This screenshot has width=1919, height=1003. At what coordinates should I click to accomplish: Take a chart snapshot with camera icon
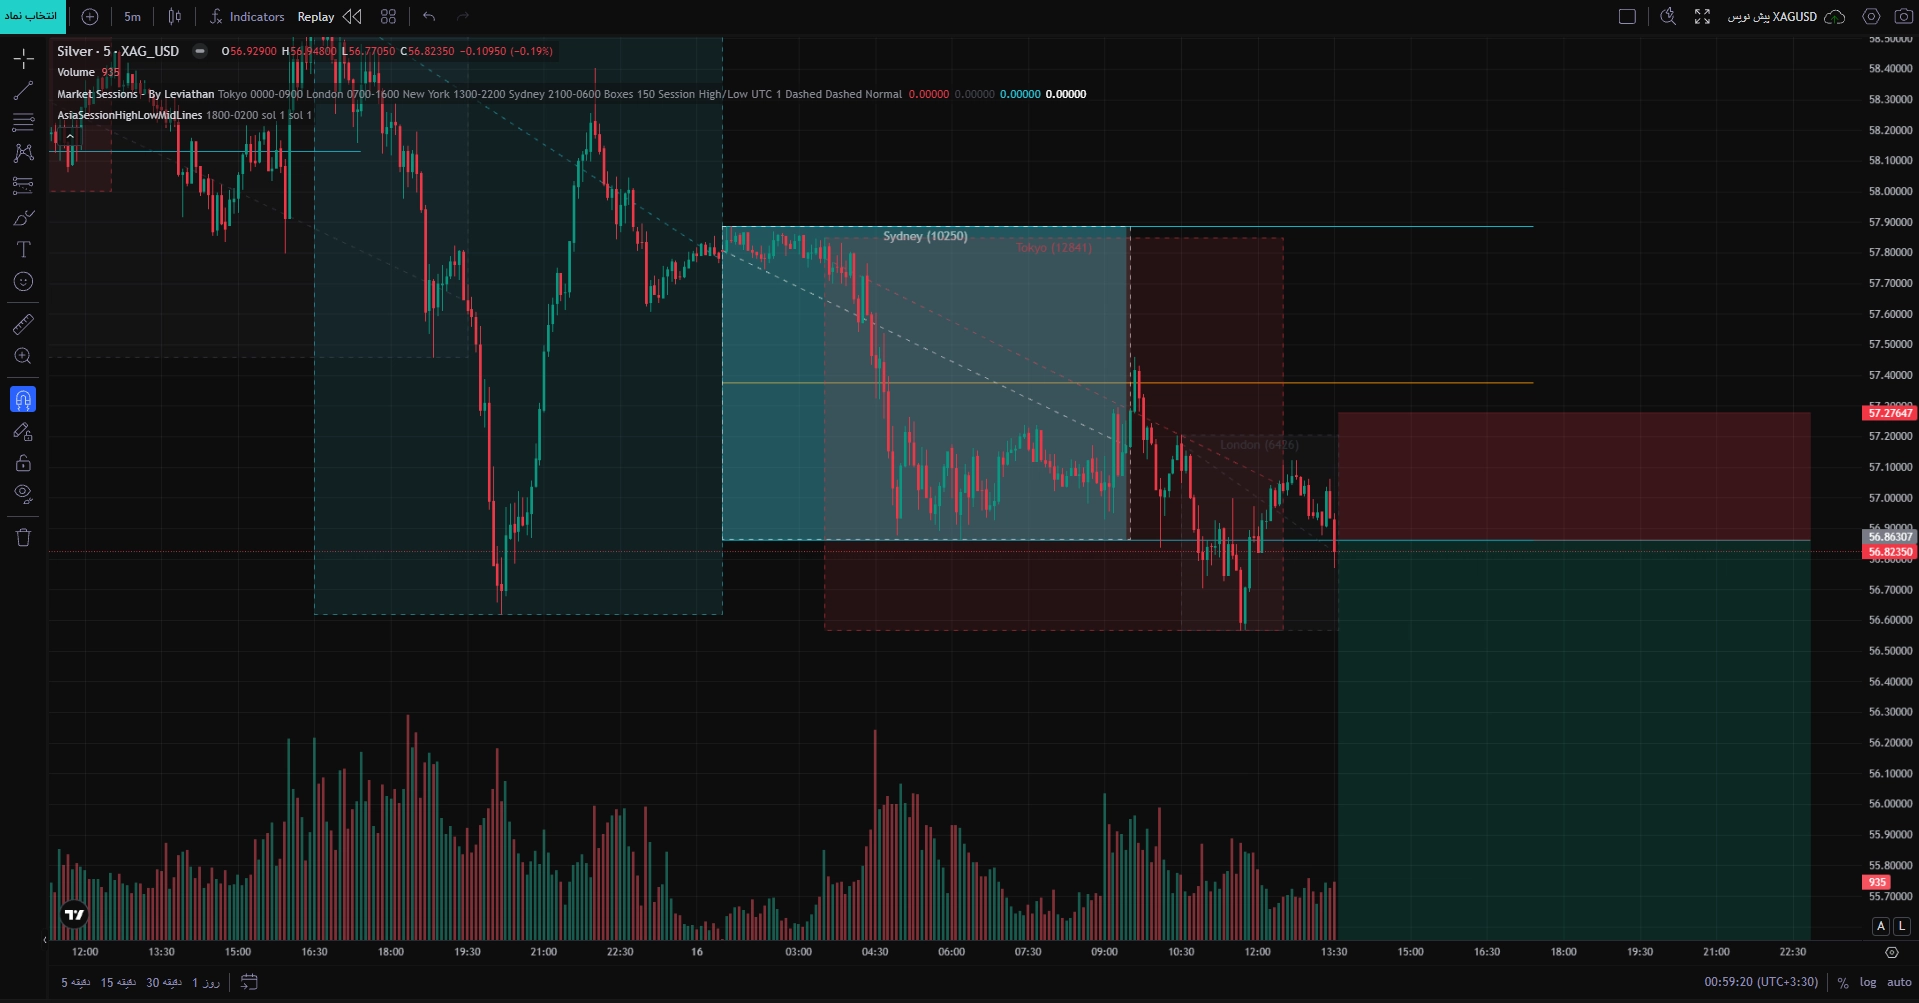coord(1903,16)
